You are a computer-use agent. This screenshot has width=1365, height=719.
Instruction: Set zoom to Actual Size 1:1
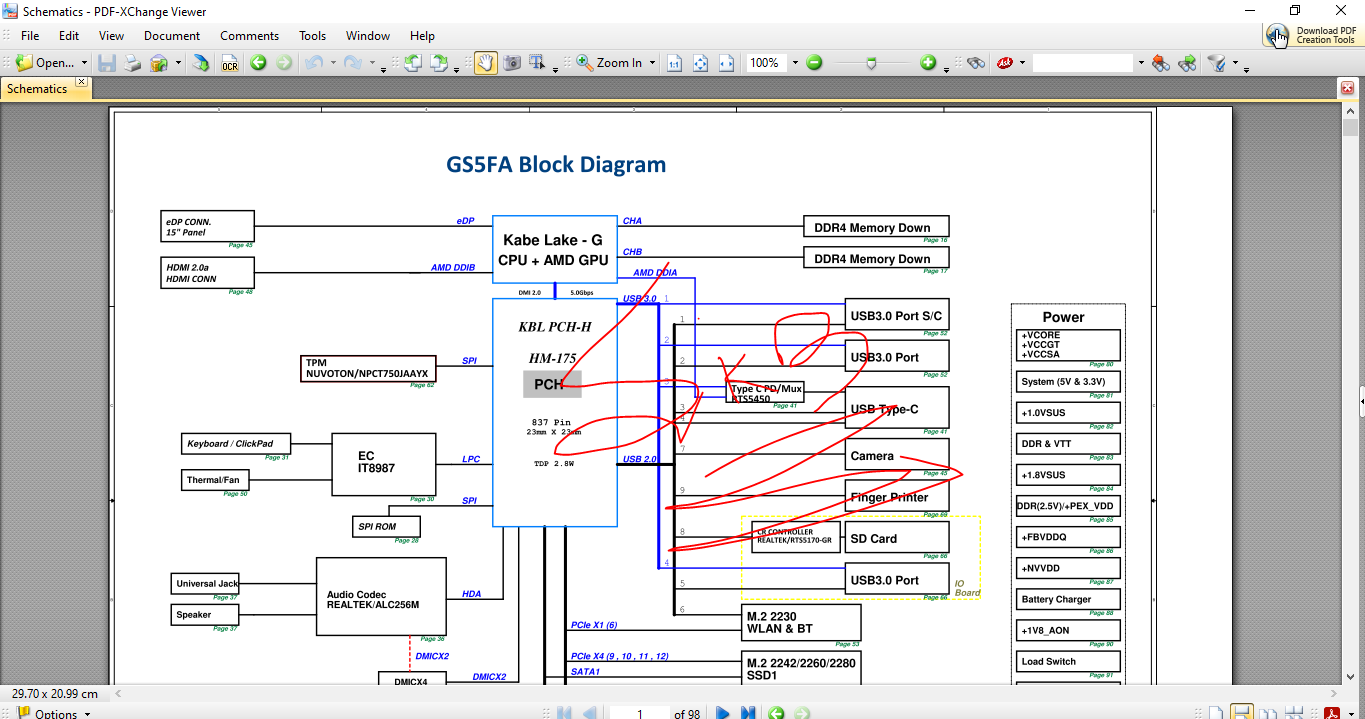coord(674,62)
